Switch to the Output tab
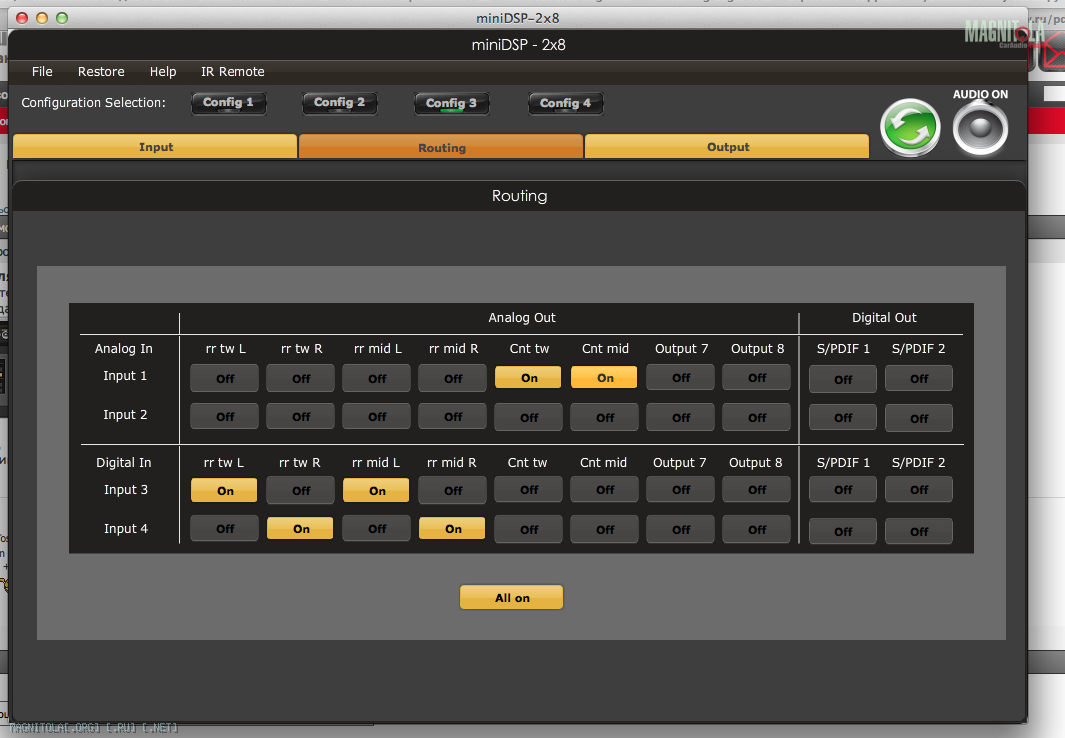1065x738 pixels. pos(727,147)
